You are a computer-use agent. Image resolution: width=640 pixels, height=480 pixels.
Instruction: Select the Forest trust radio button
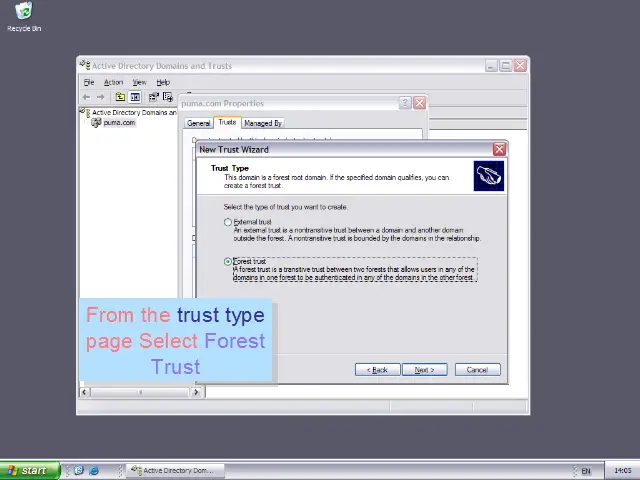[228, 262]
